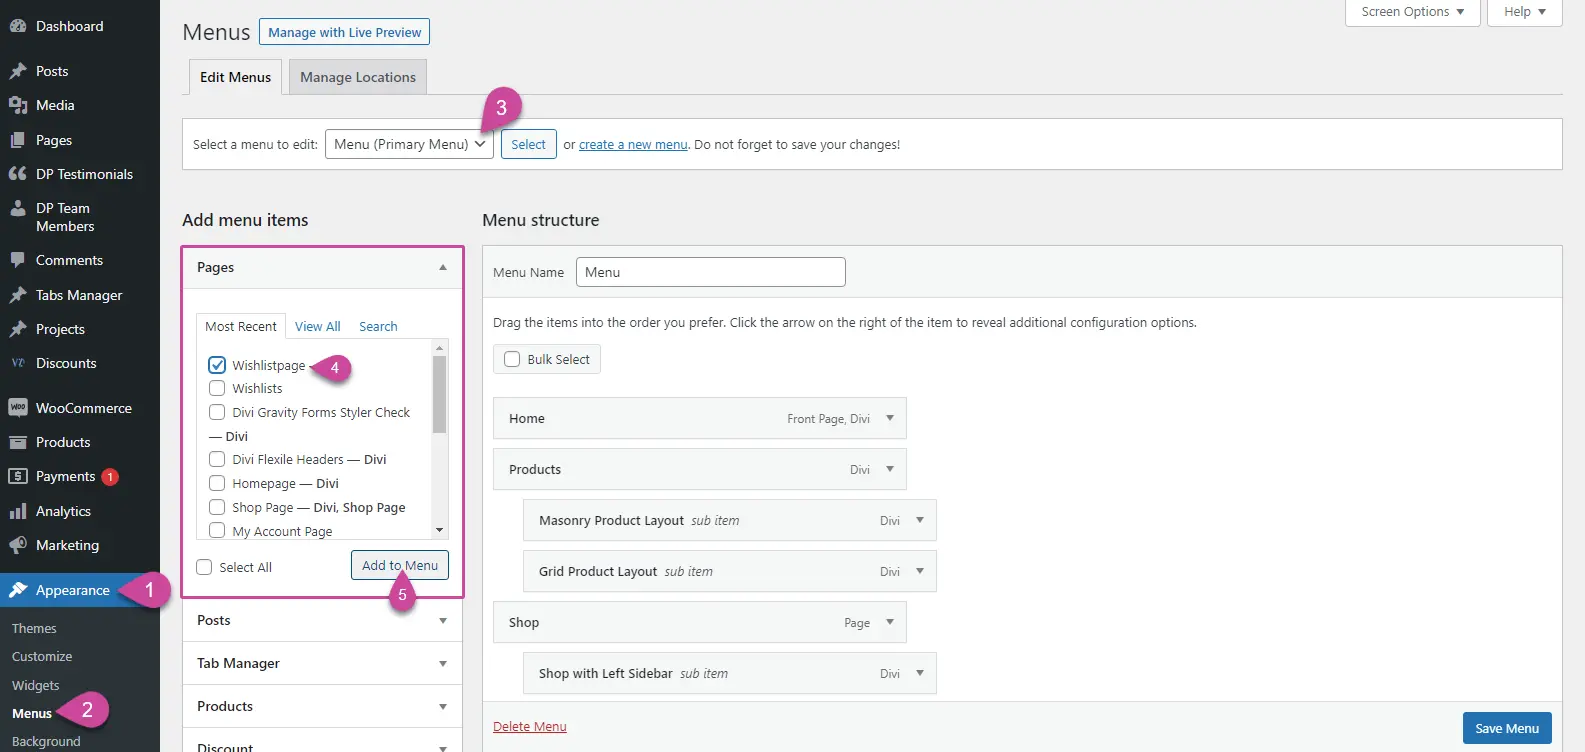The height and width of the screenshot is (752, 1585).
Task: Expand the Home menu item arrow
Action: click(890, 418)
